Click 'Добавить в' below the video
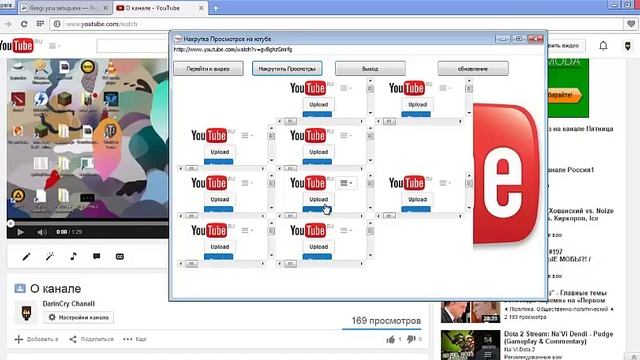 pyautogui.click(x=37, y=339)
